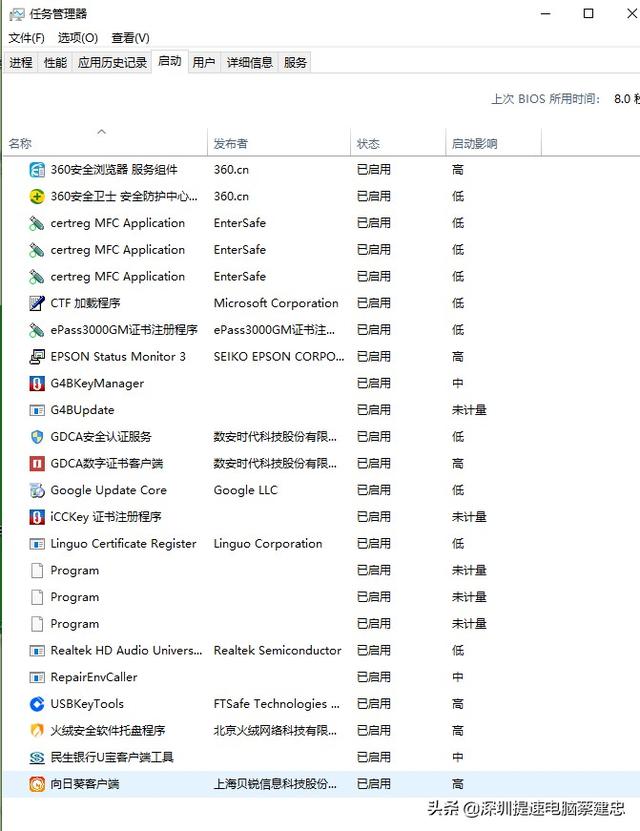Screen dimensions: 640x831
Task: Maximize the Task Manager window
Action: (x=588, y=13)
